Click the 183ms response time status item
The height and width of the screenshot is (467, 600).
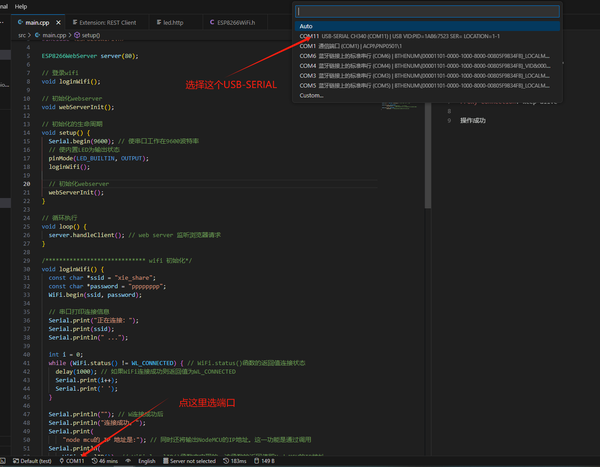[235, 461]
